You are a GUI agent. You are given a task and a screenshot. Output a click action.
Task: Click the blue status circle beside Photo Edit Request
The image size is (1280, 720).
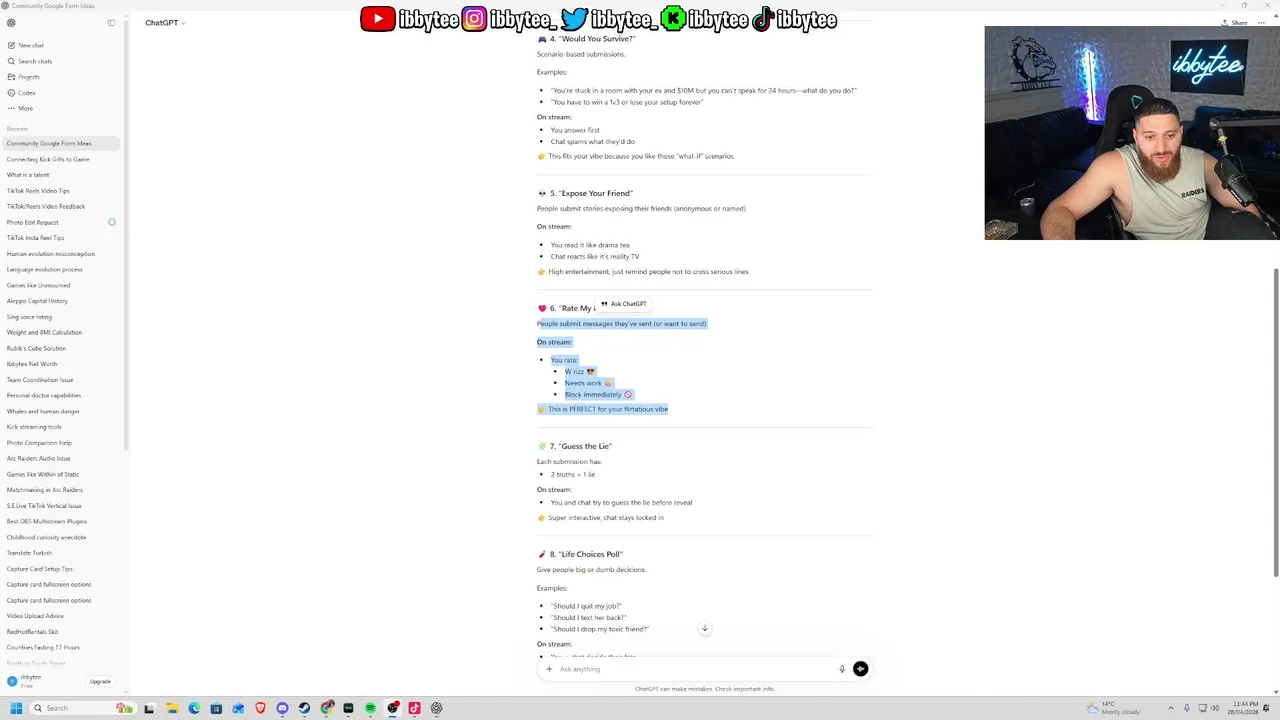[x=112, y=222]
